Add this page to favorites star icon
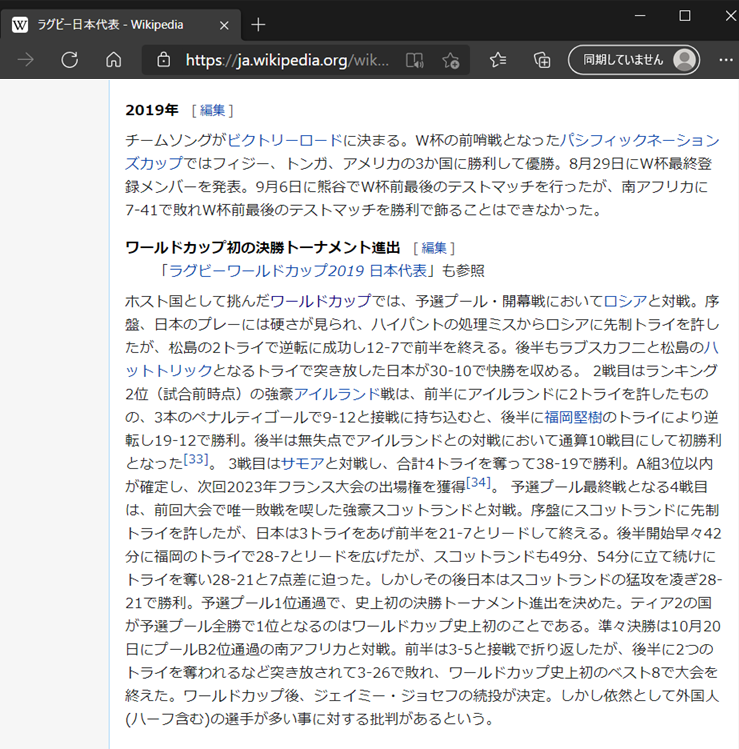This screenshot has width=739, height=749. (450, 60)
